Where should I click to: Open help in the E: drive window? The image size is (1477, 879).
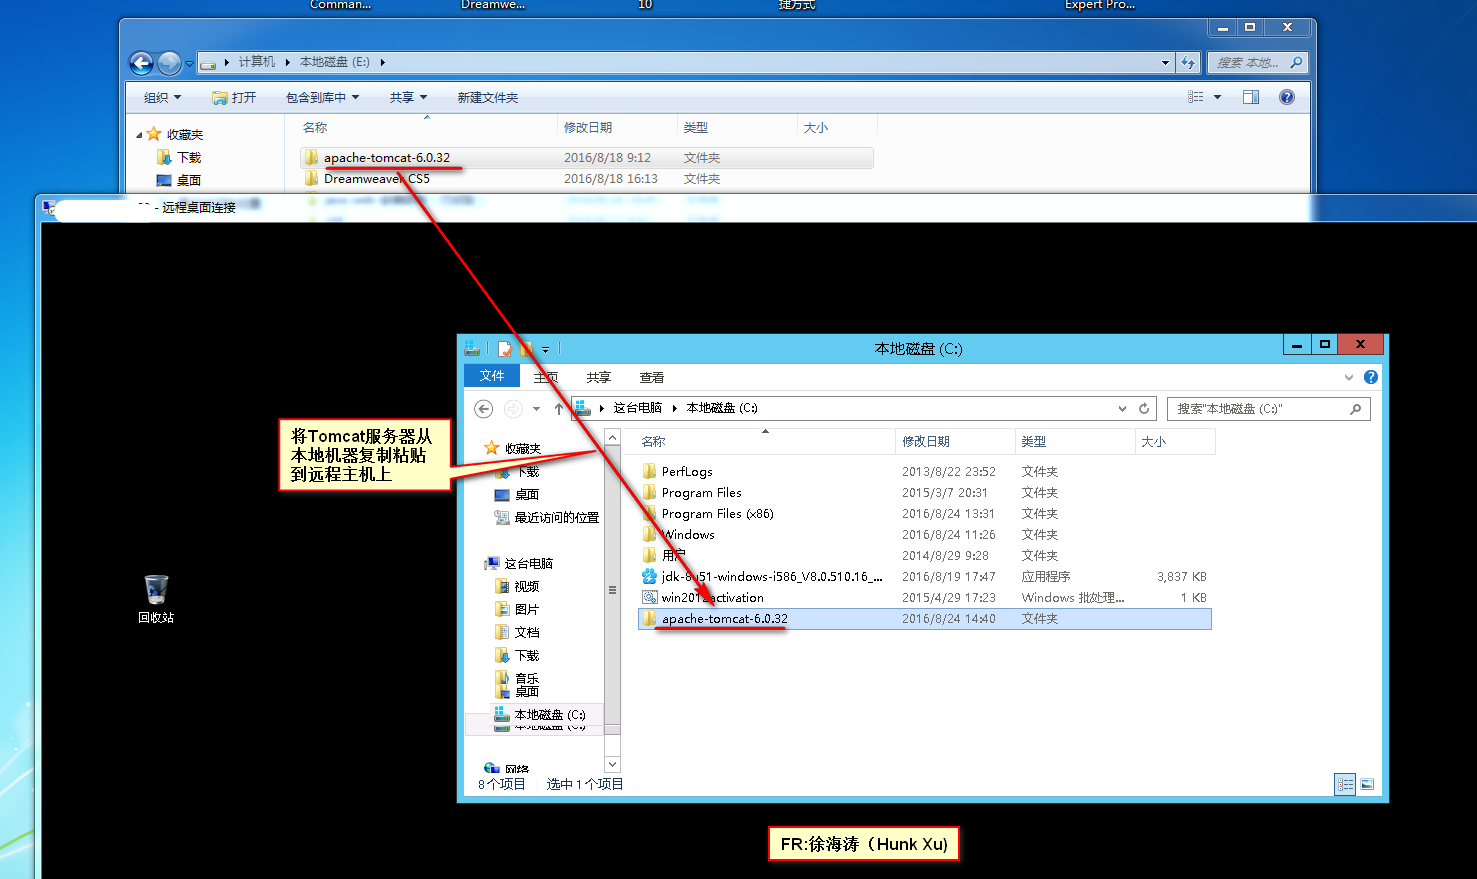point(1287,97)
